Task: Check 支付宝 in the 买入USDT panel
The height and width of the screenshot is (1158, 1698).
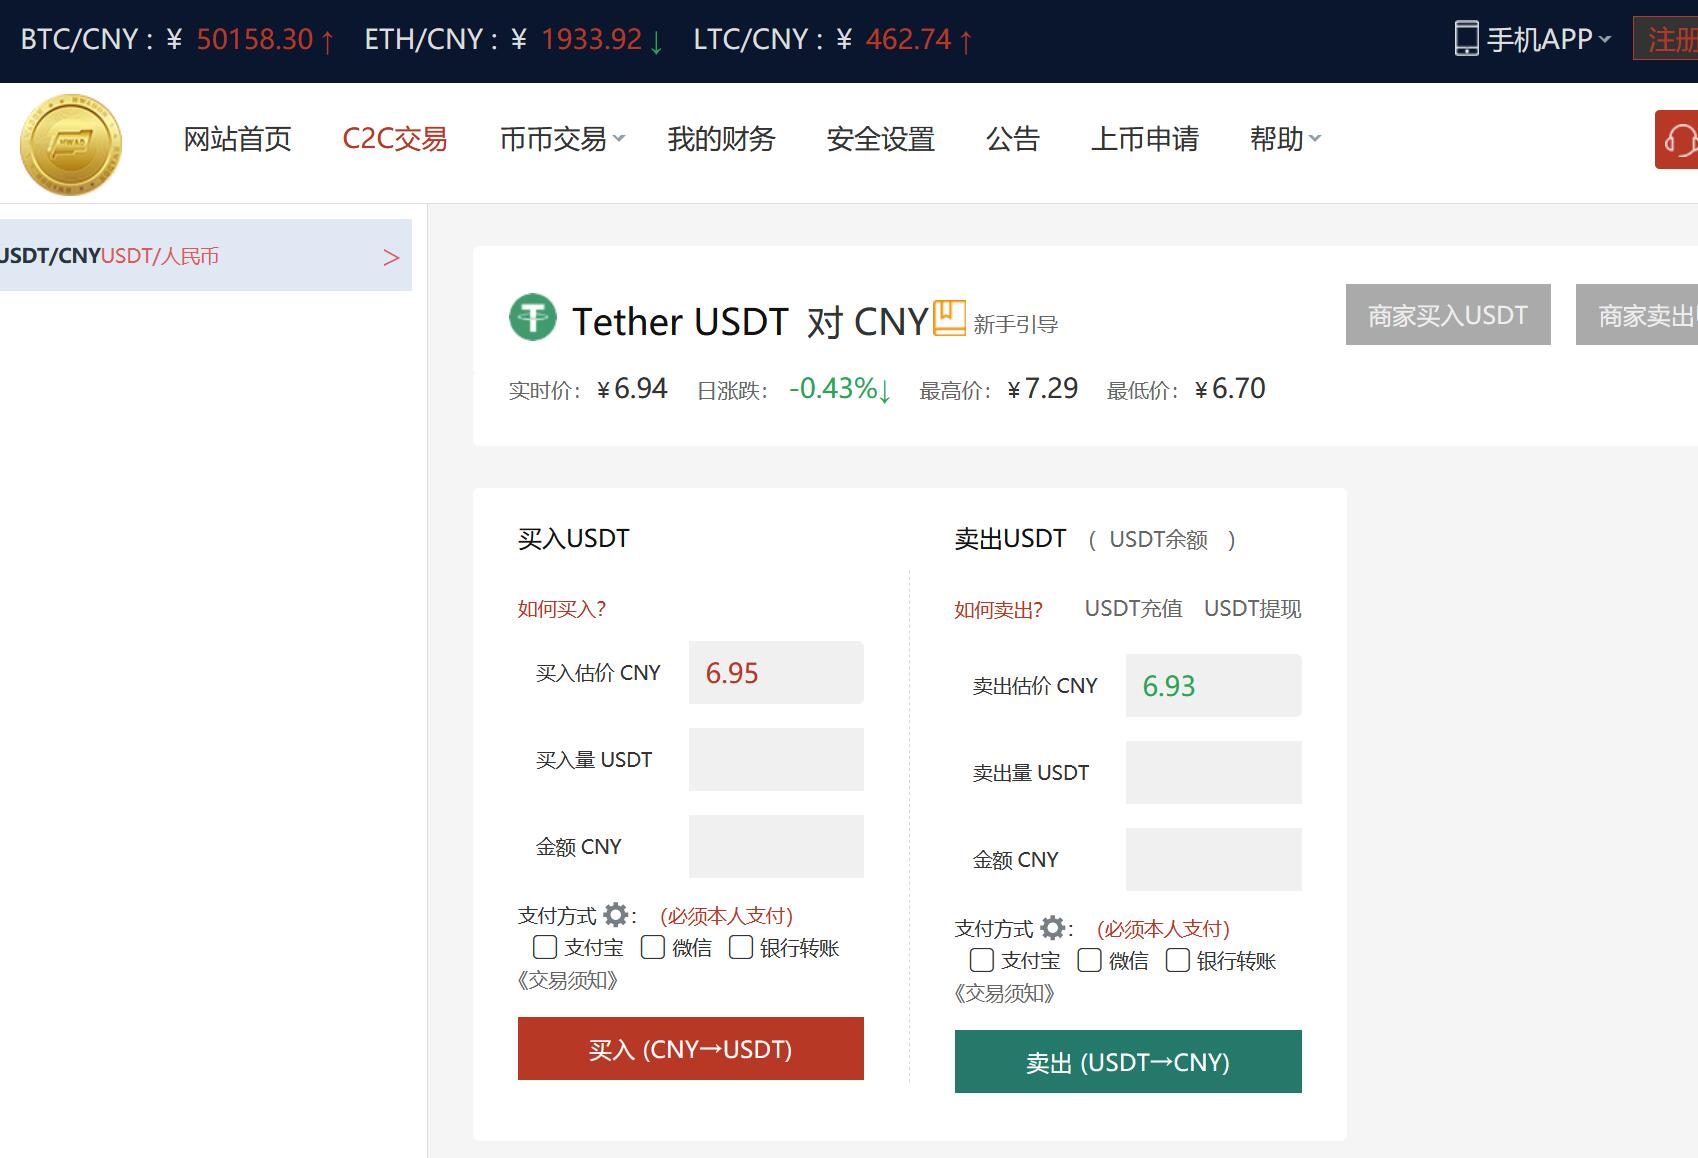Action: [545, 947]
